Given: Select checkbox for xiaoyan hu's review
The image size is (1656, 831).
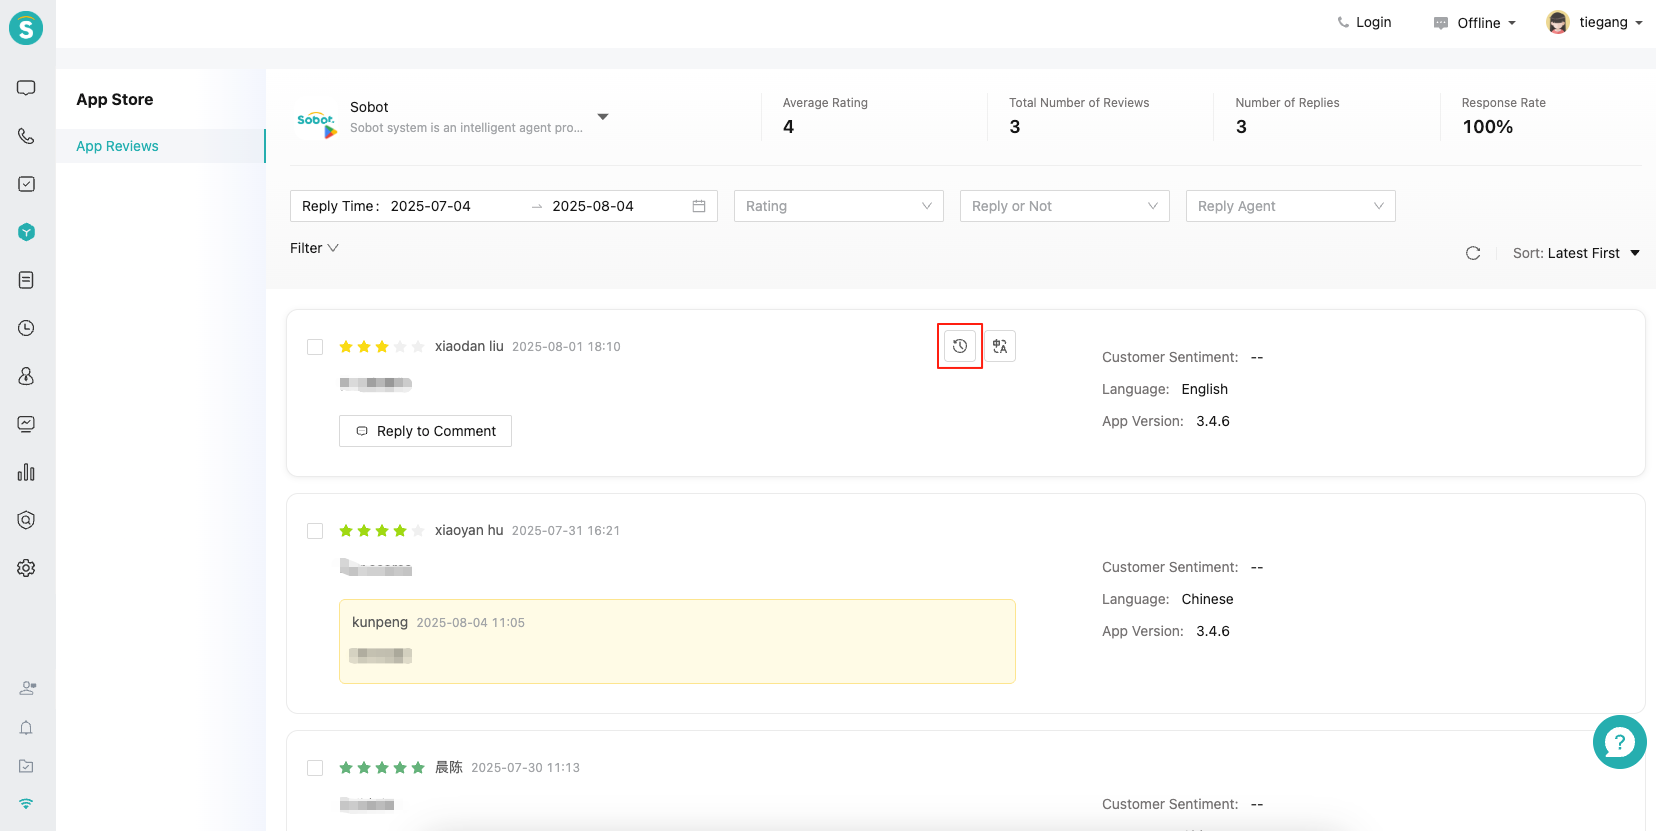Looking at the screenshot, I should point(315,531).
